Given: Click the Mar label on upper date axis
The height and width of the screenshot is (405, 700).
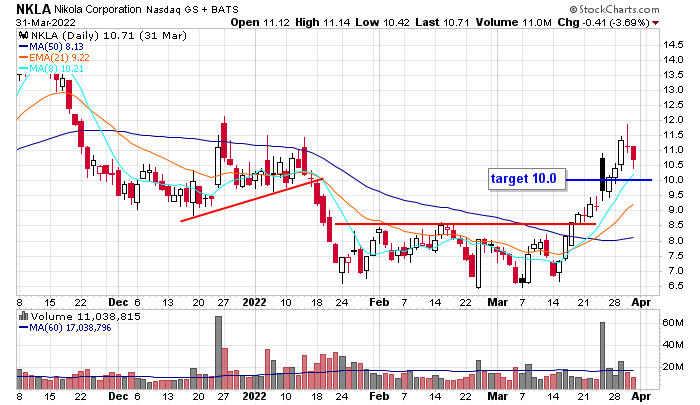Looking at the screenshot, I should [497, 302].
